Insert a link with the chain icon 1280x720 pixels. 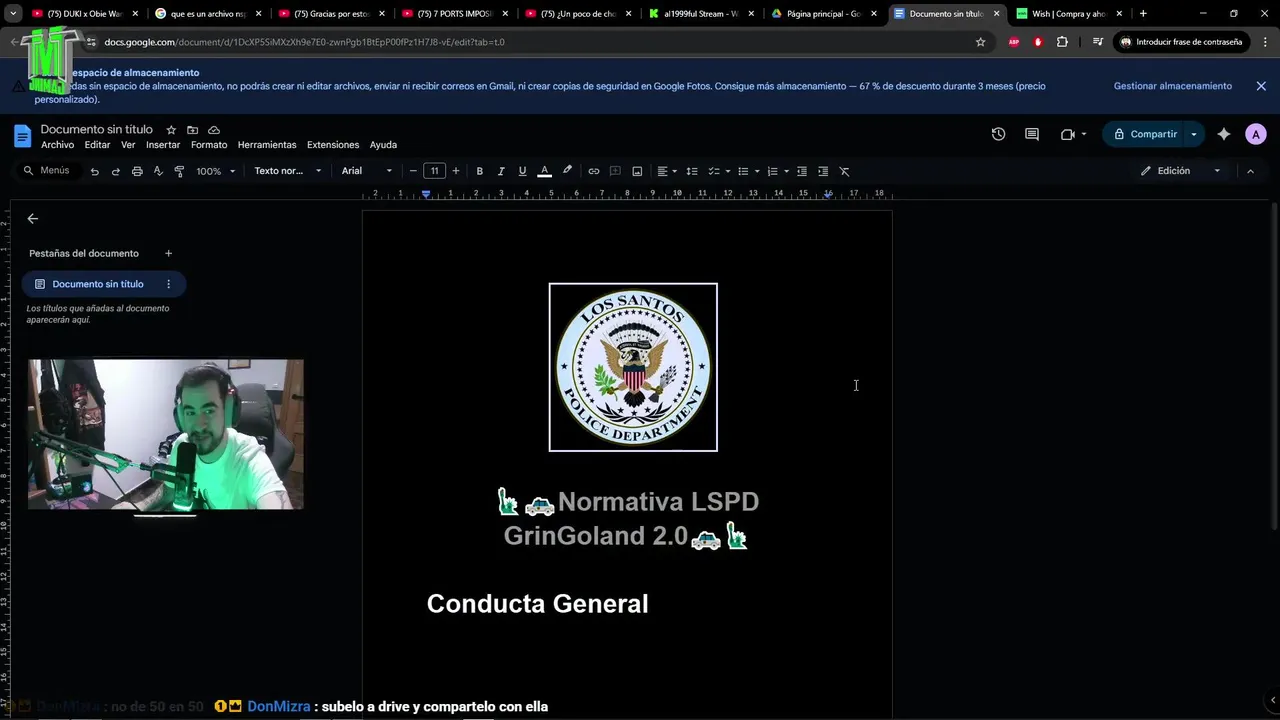[593, 171]
